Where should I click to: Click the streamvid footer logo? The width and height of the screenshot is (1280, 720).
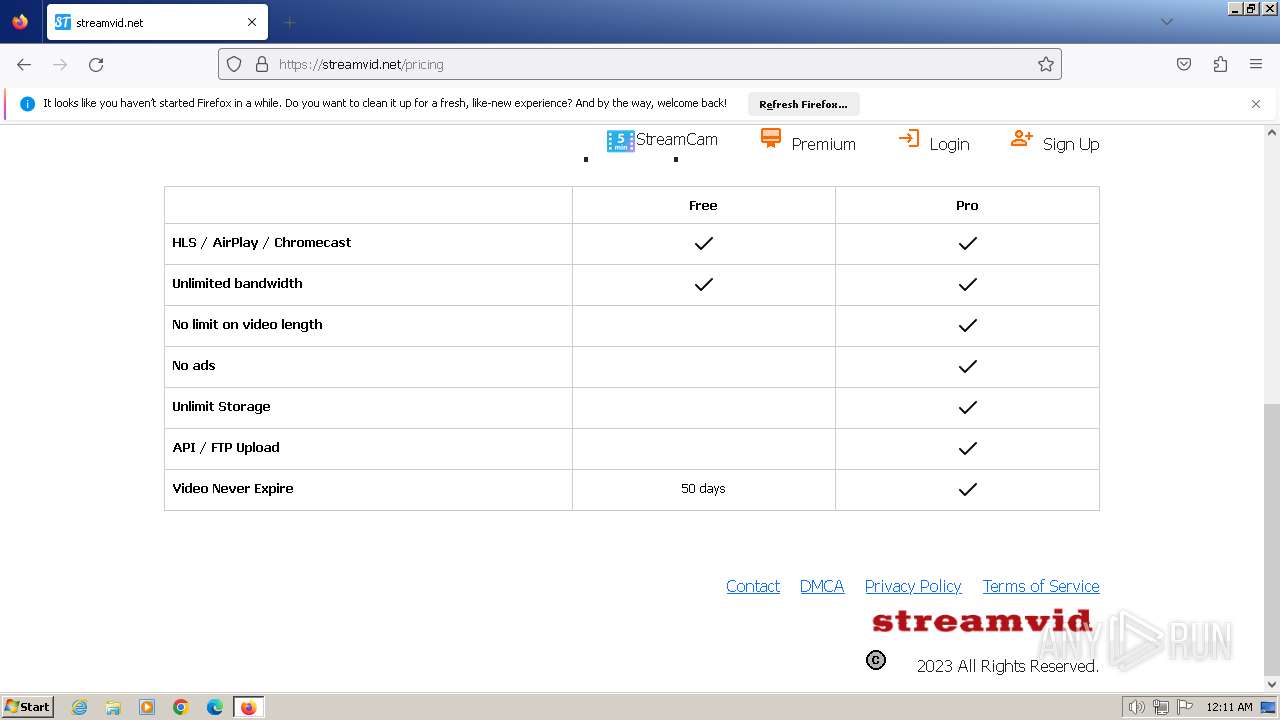[982, 621]
